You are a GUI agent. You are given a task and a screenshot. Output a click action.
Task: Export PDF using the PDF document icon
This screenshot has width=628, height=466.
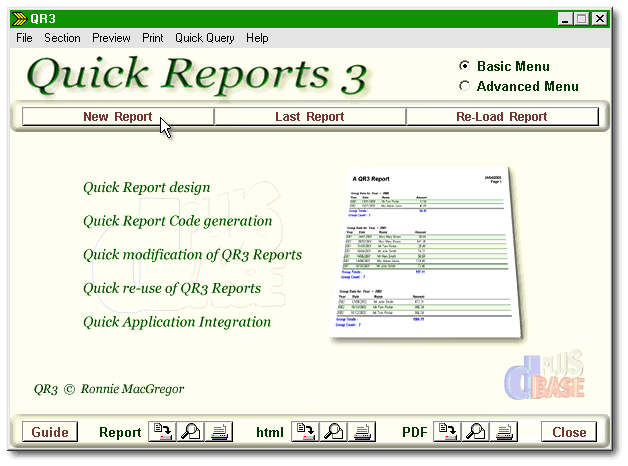447,432
